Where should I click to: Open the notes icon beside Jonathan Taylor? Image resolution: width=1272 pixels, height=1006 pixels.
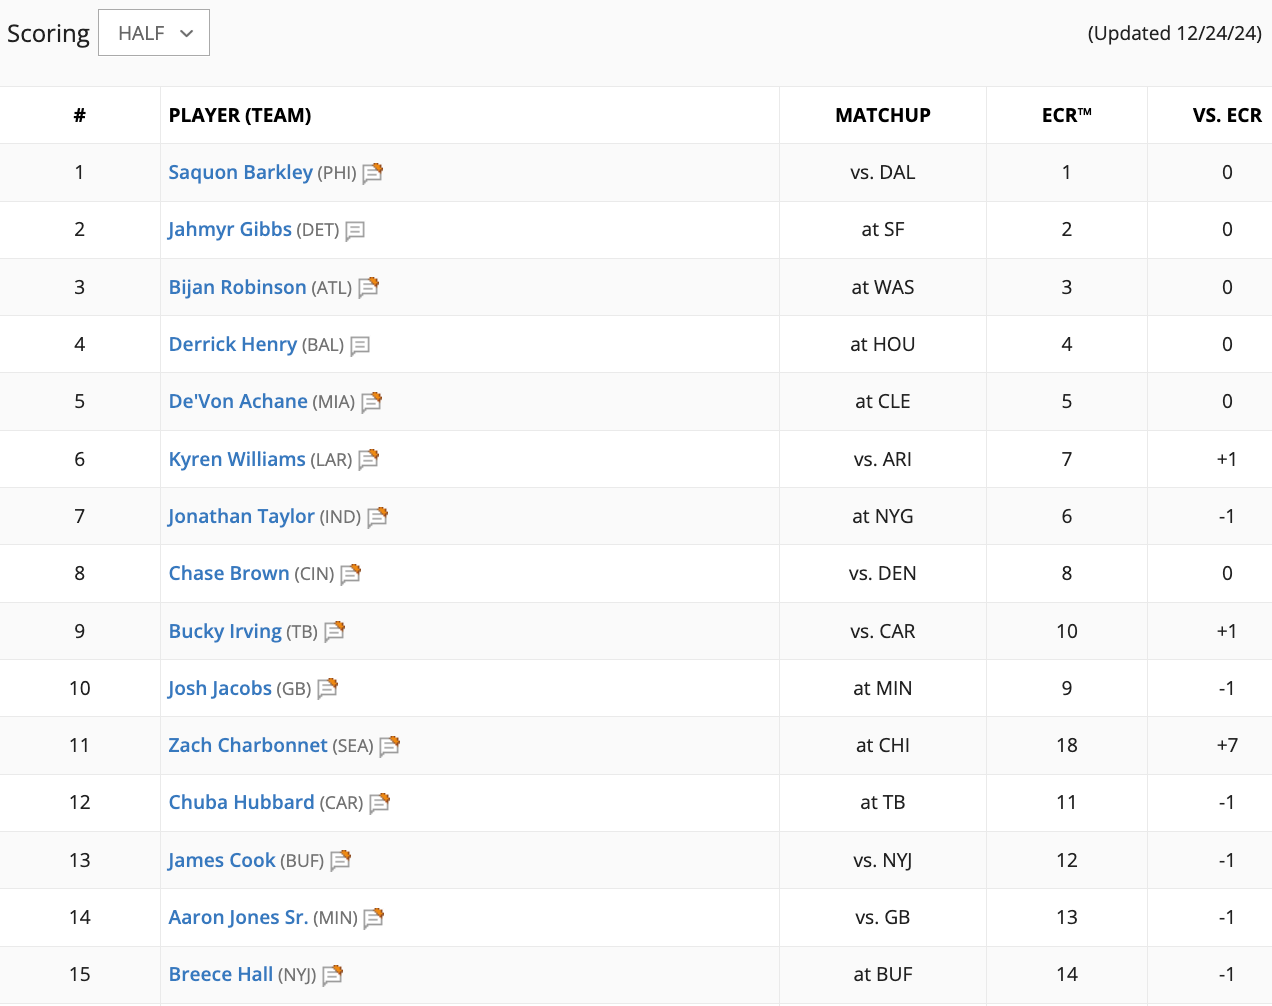pyautogui.click(x=377, y=517)
